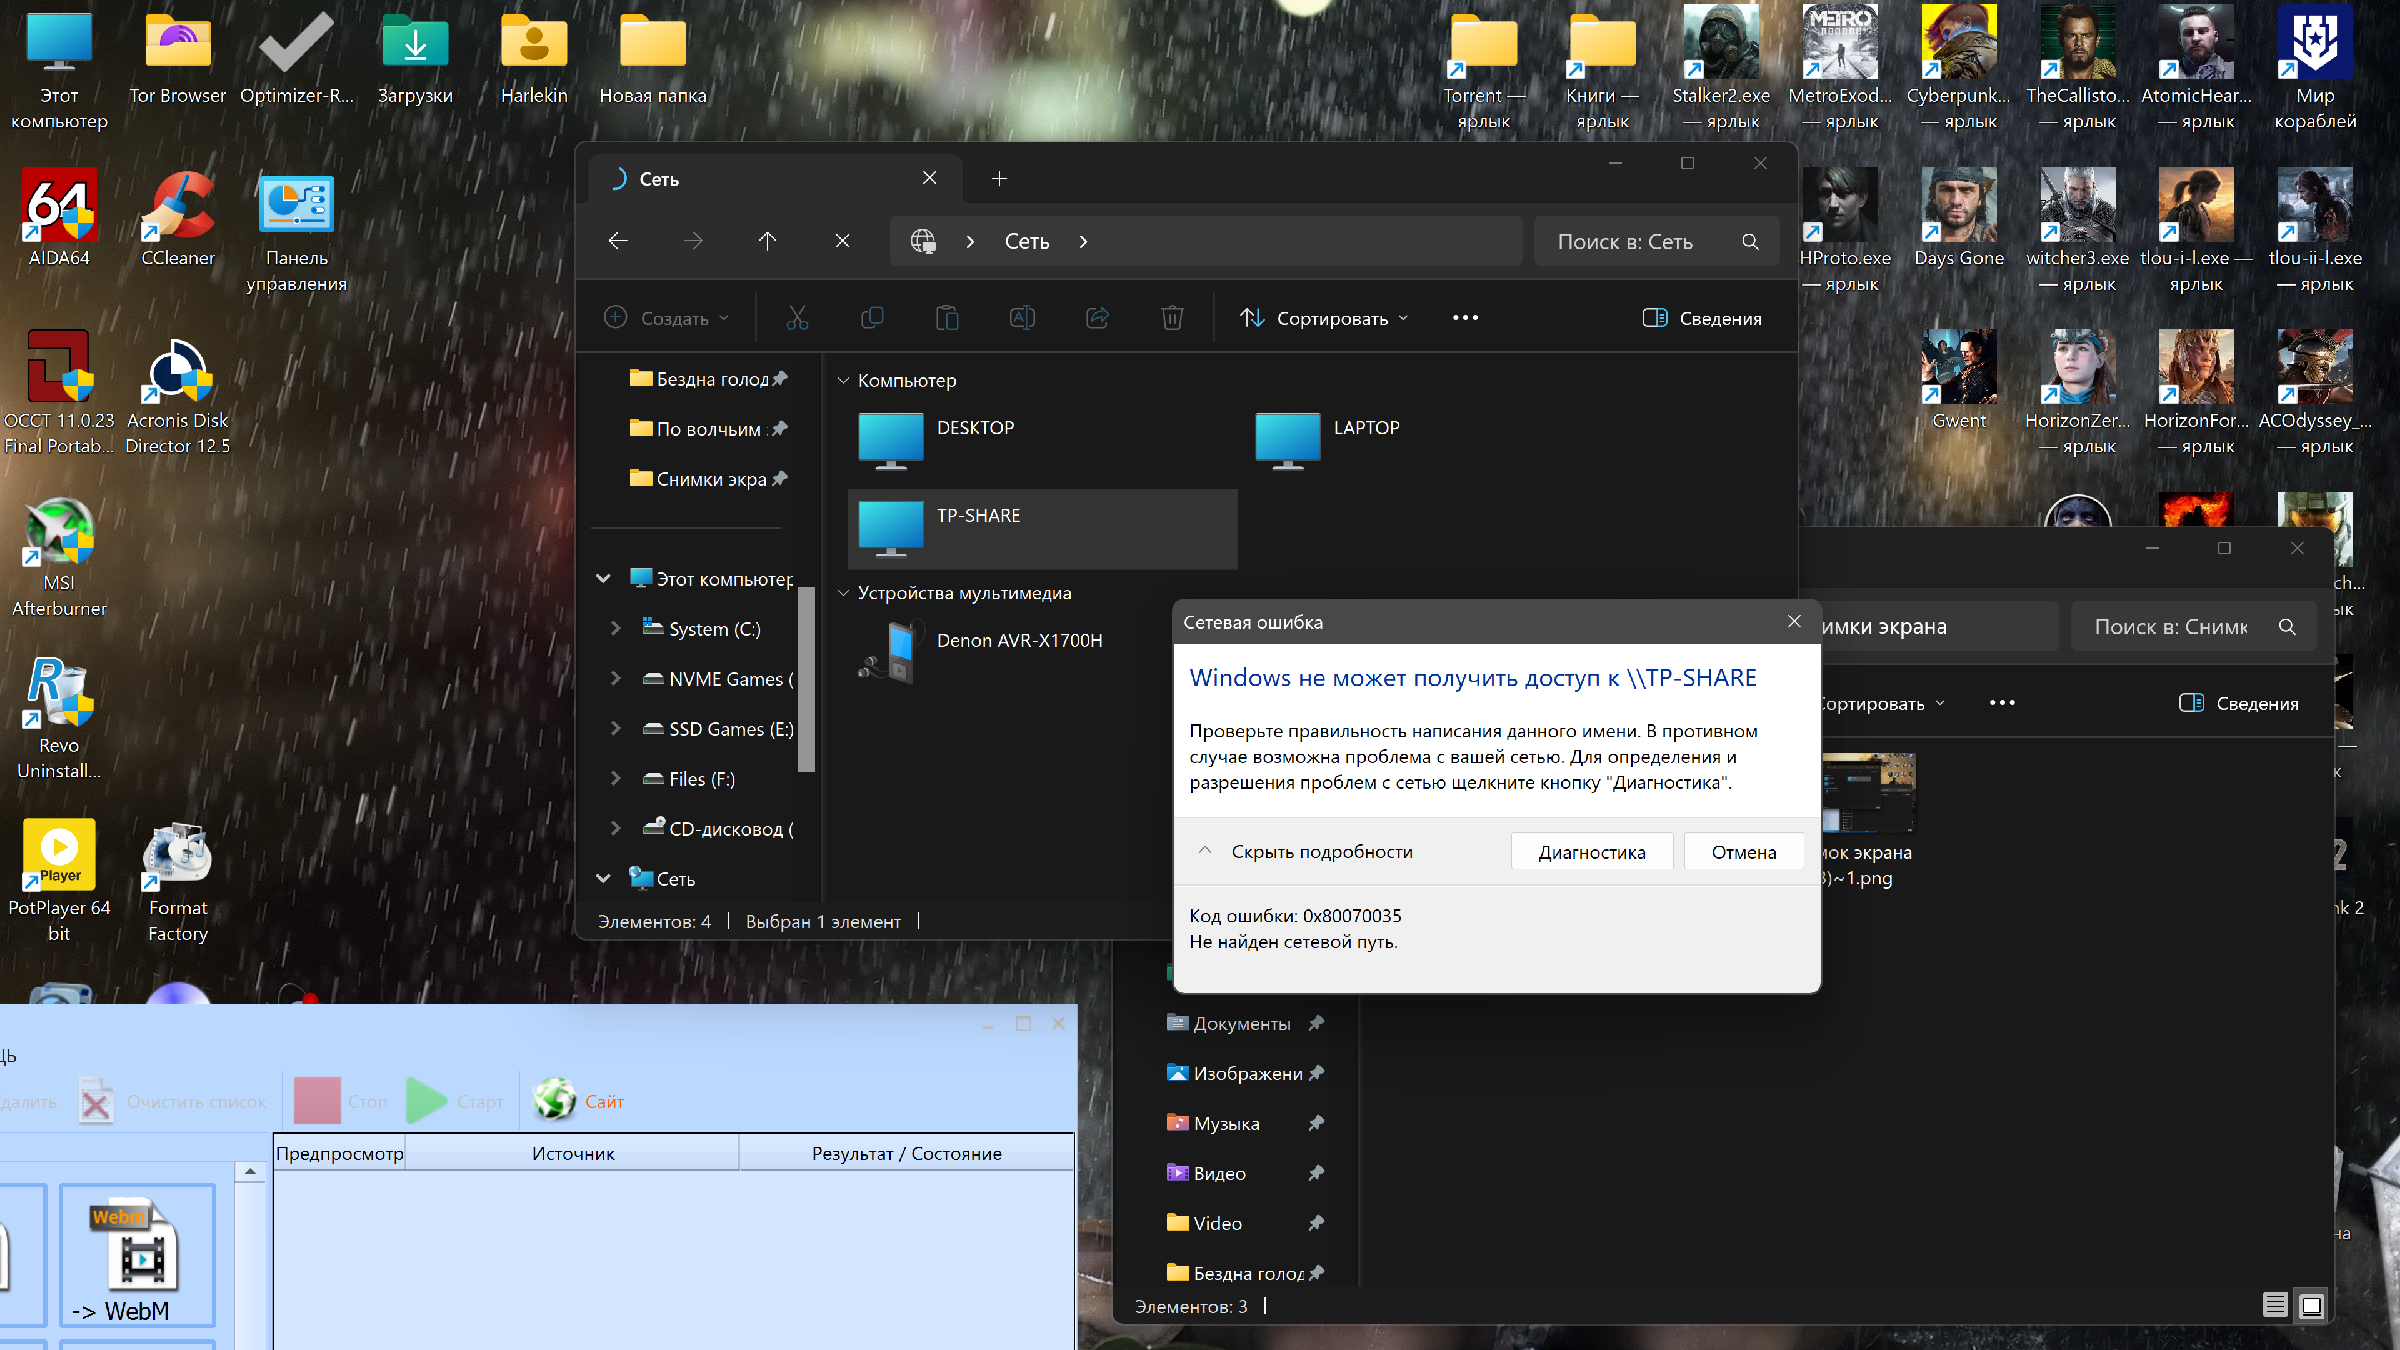
Task: Stop loading with the X next to navigation arrows
Action: coord(842,241)
